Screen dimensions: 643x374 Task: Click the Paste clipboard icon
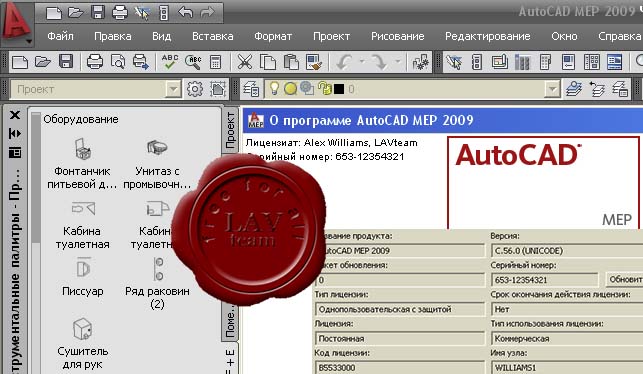[291, 62]
